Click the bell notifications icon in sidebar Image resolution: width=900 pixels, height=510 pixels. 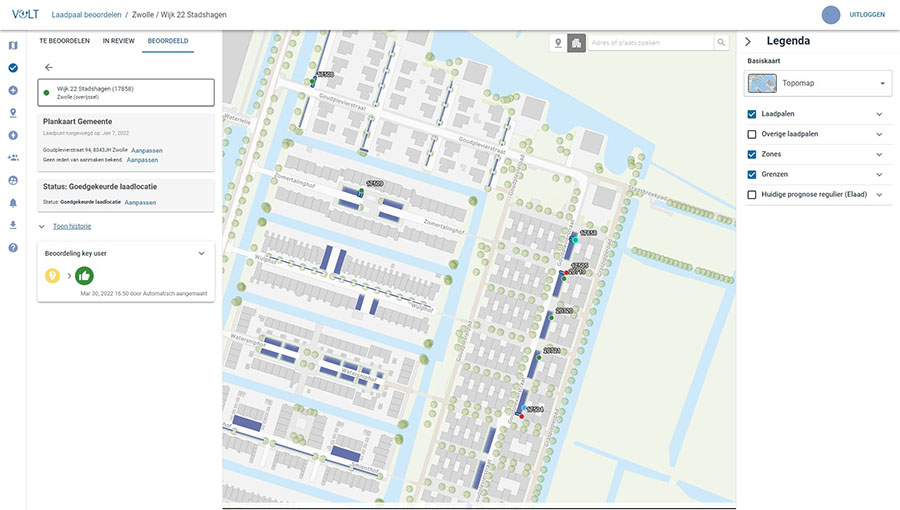13,202
